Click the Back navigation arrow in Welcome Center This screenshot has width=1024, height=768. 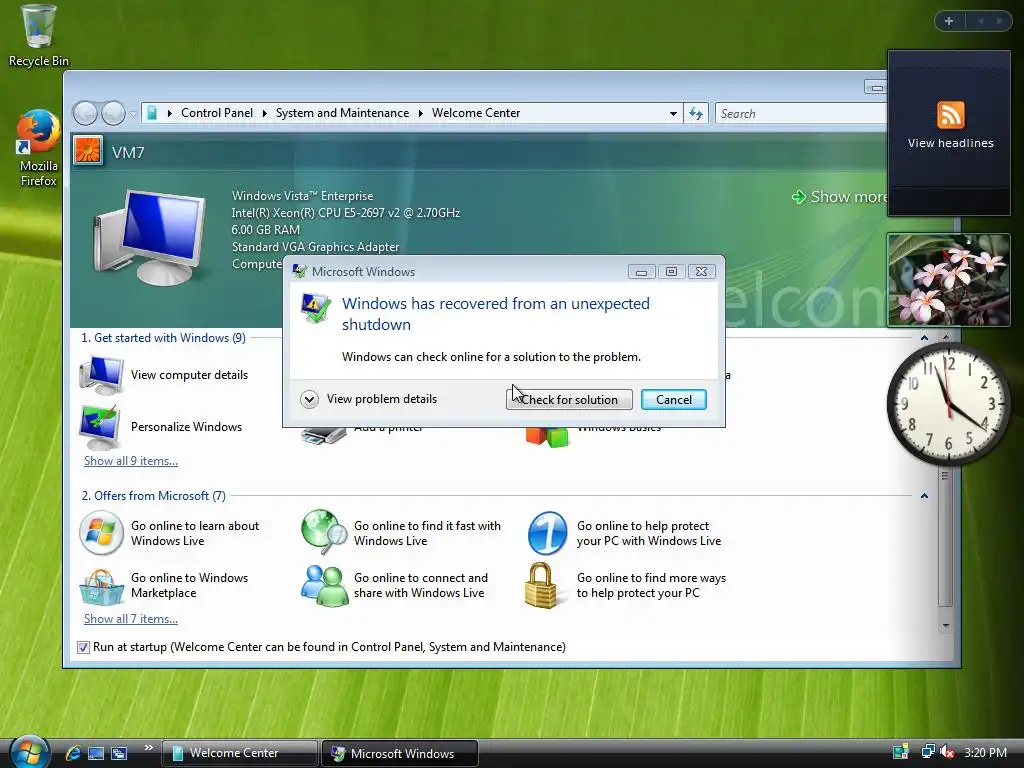coord(85,114)
